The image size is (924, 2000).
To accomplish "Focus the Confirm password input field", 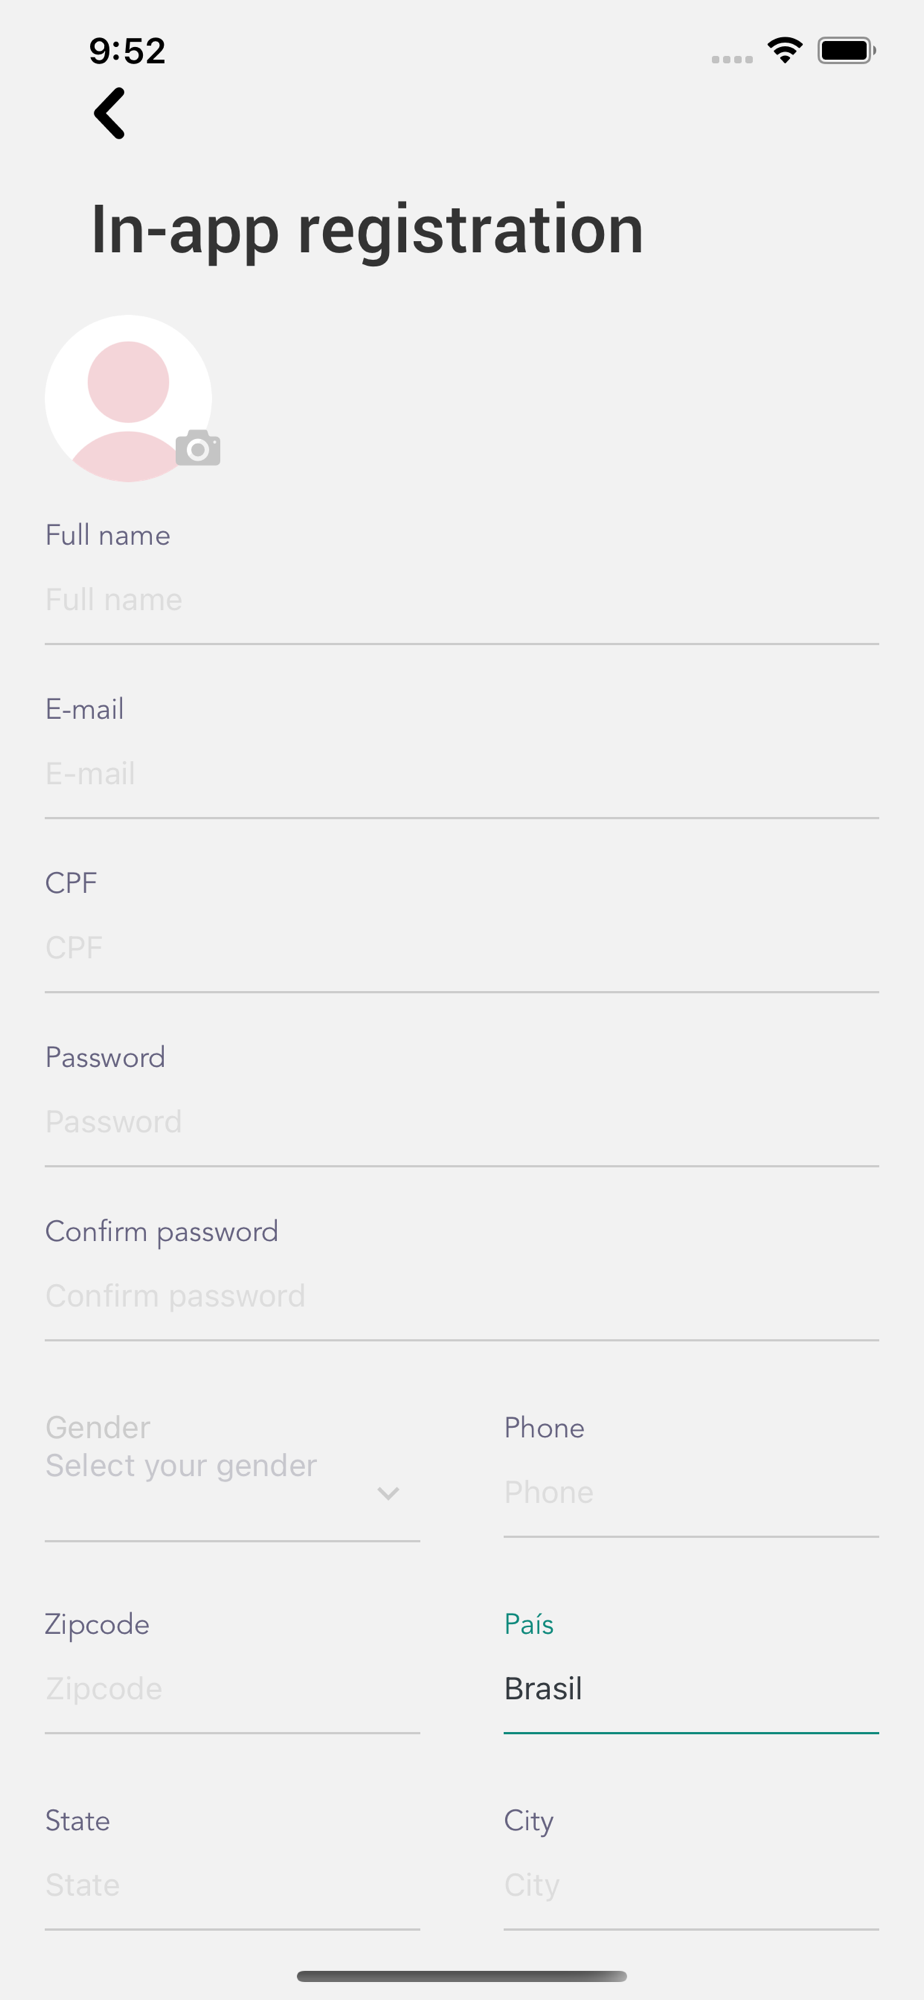I will (x=462, y=1296).
